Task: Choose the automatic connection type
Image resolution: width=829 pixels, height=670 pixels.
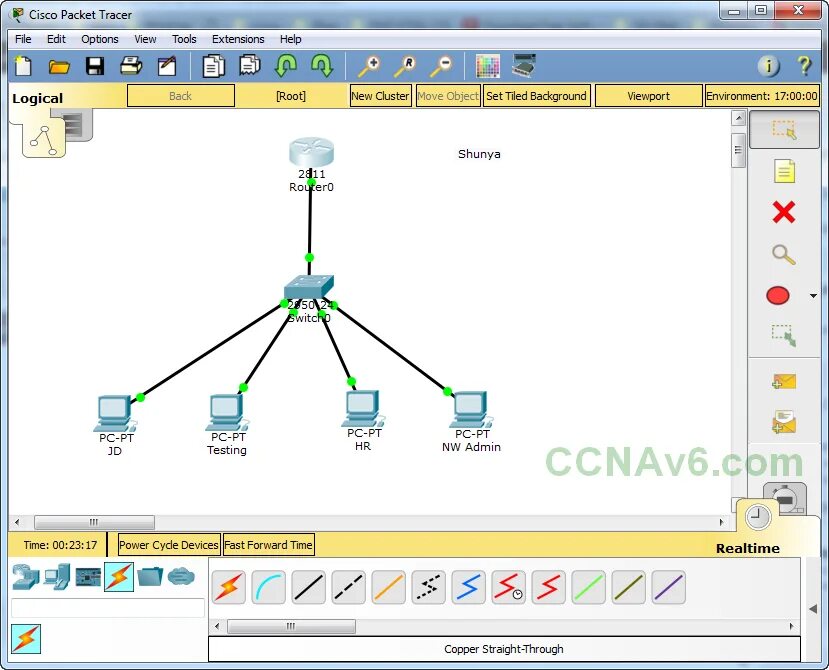Action: 228,588
